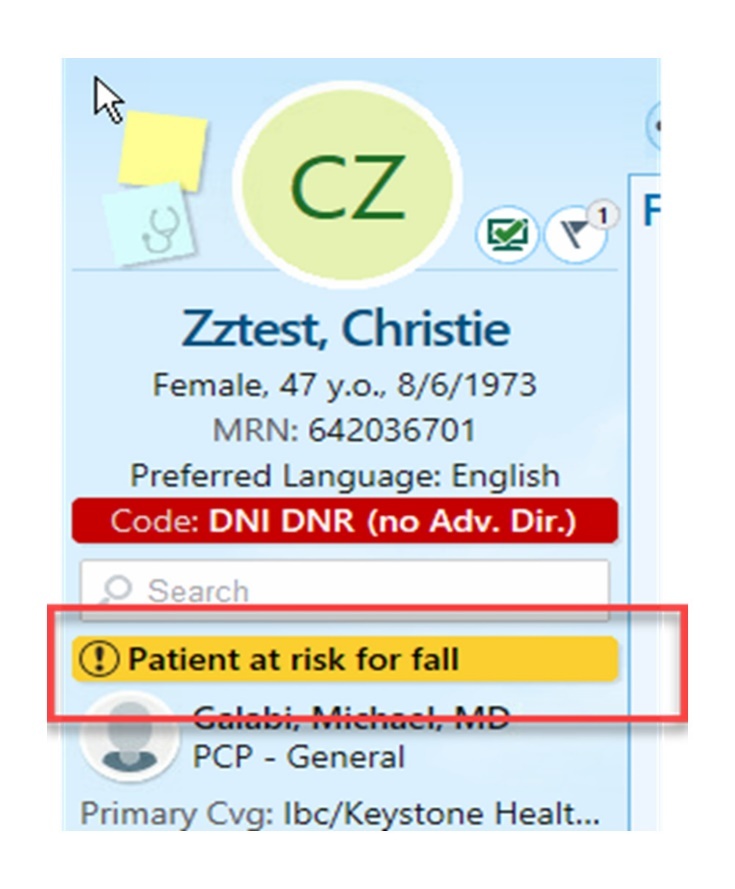Open the yellow sticky note chart comment
This screenshot has height=889, width=735.
(160, 152)
